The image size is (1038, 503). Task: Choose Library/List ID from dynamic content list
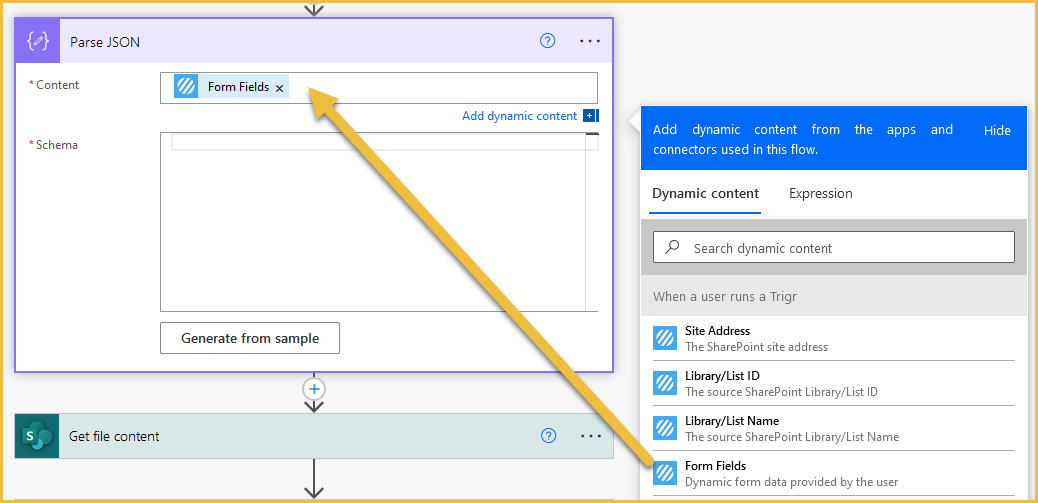click(833, 383)
